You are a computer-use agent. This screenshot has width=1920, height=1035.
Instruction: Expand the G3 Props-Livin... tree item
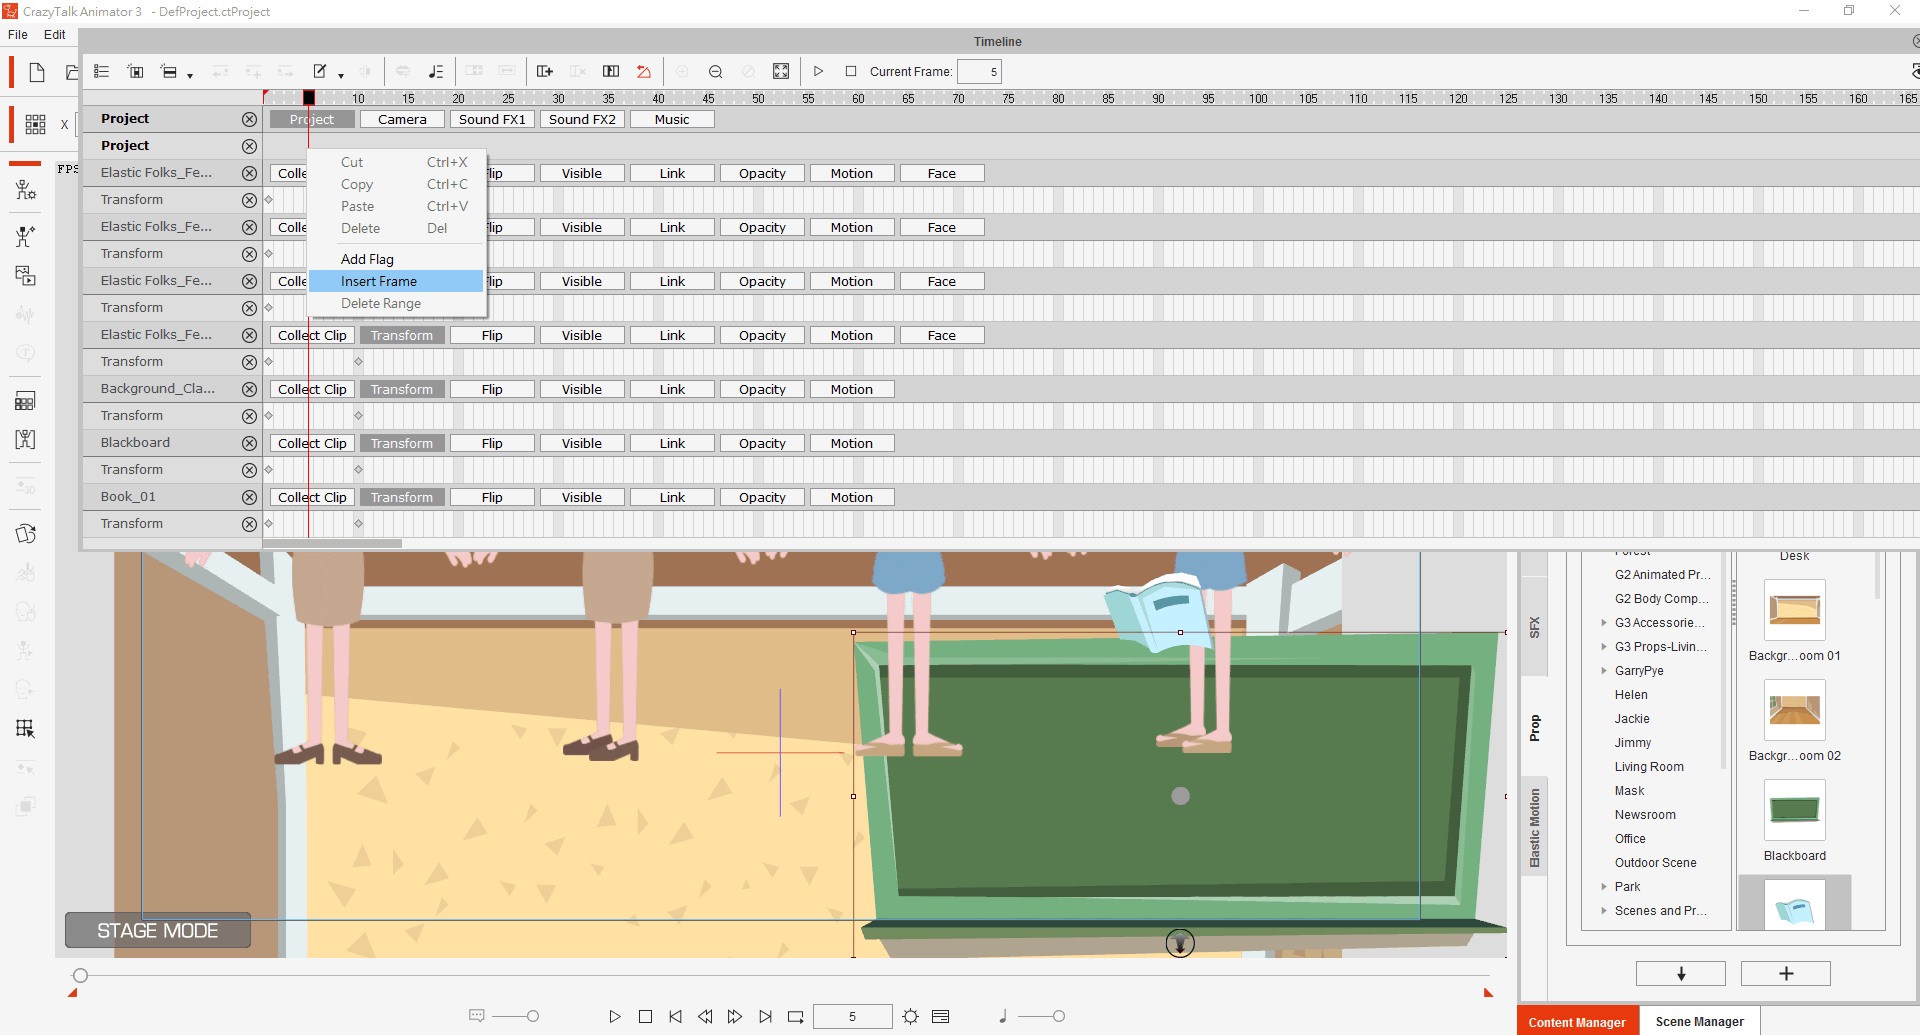[x=1604, y=647]
